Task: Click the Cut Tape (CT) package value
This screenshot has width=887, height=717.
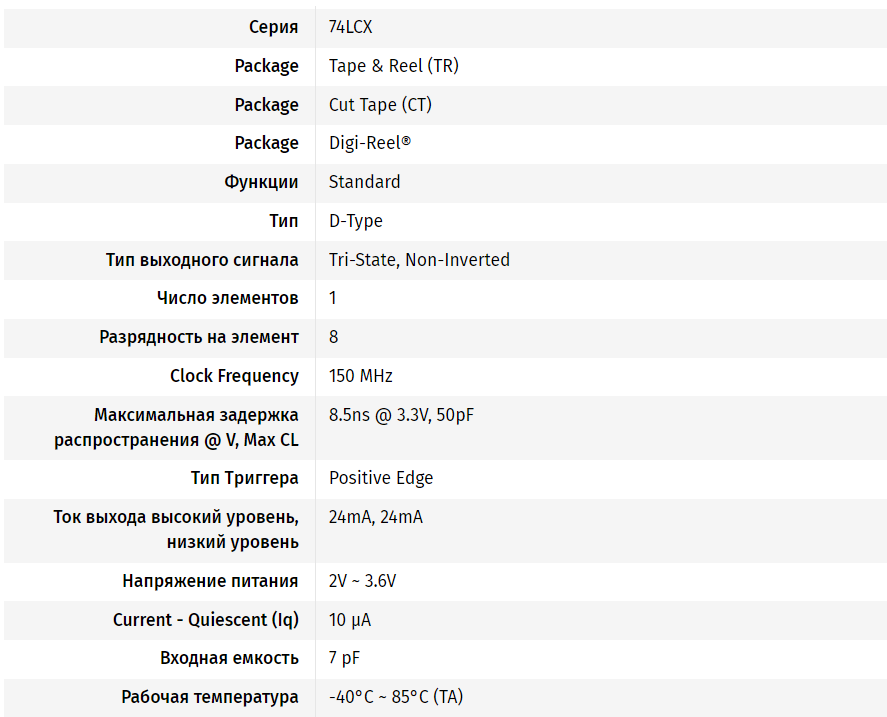Action: tap(380, 105)
